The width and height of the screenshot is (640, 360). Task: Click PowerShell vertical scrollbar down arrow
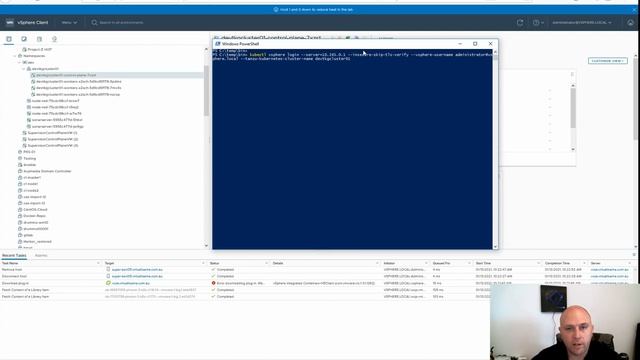pyautogui.click(x=496, y=247)
